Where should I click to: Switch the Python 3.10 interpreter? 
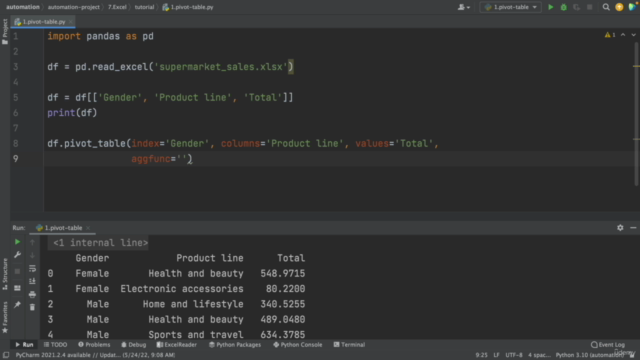[x=589, y=355]
